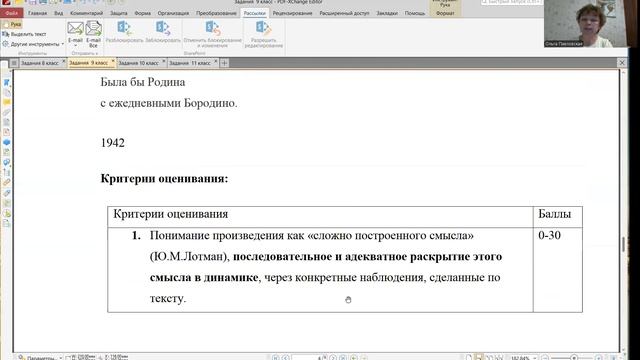This screenshot has width=640, height=360.
Task: Click the line "с ежедневными Бородино."
Action: 169,103
